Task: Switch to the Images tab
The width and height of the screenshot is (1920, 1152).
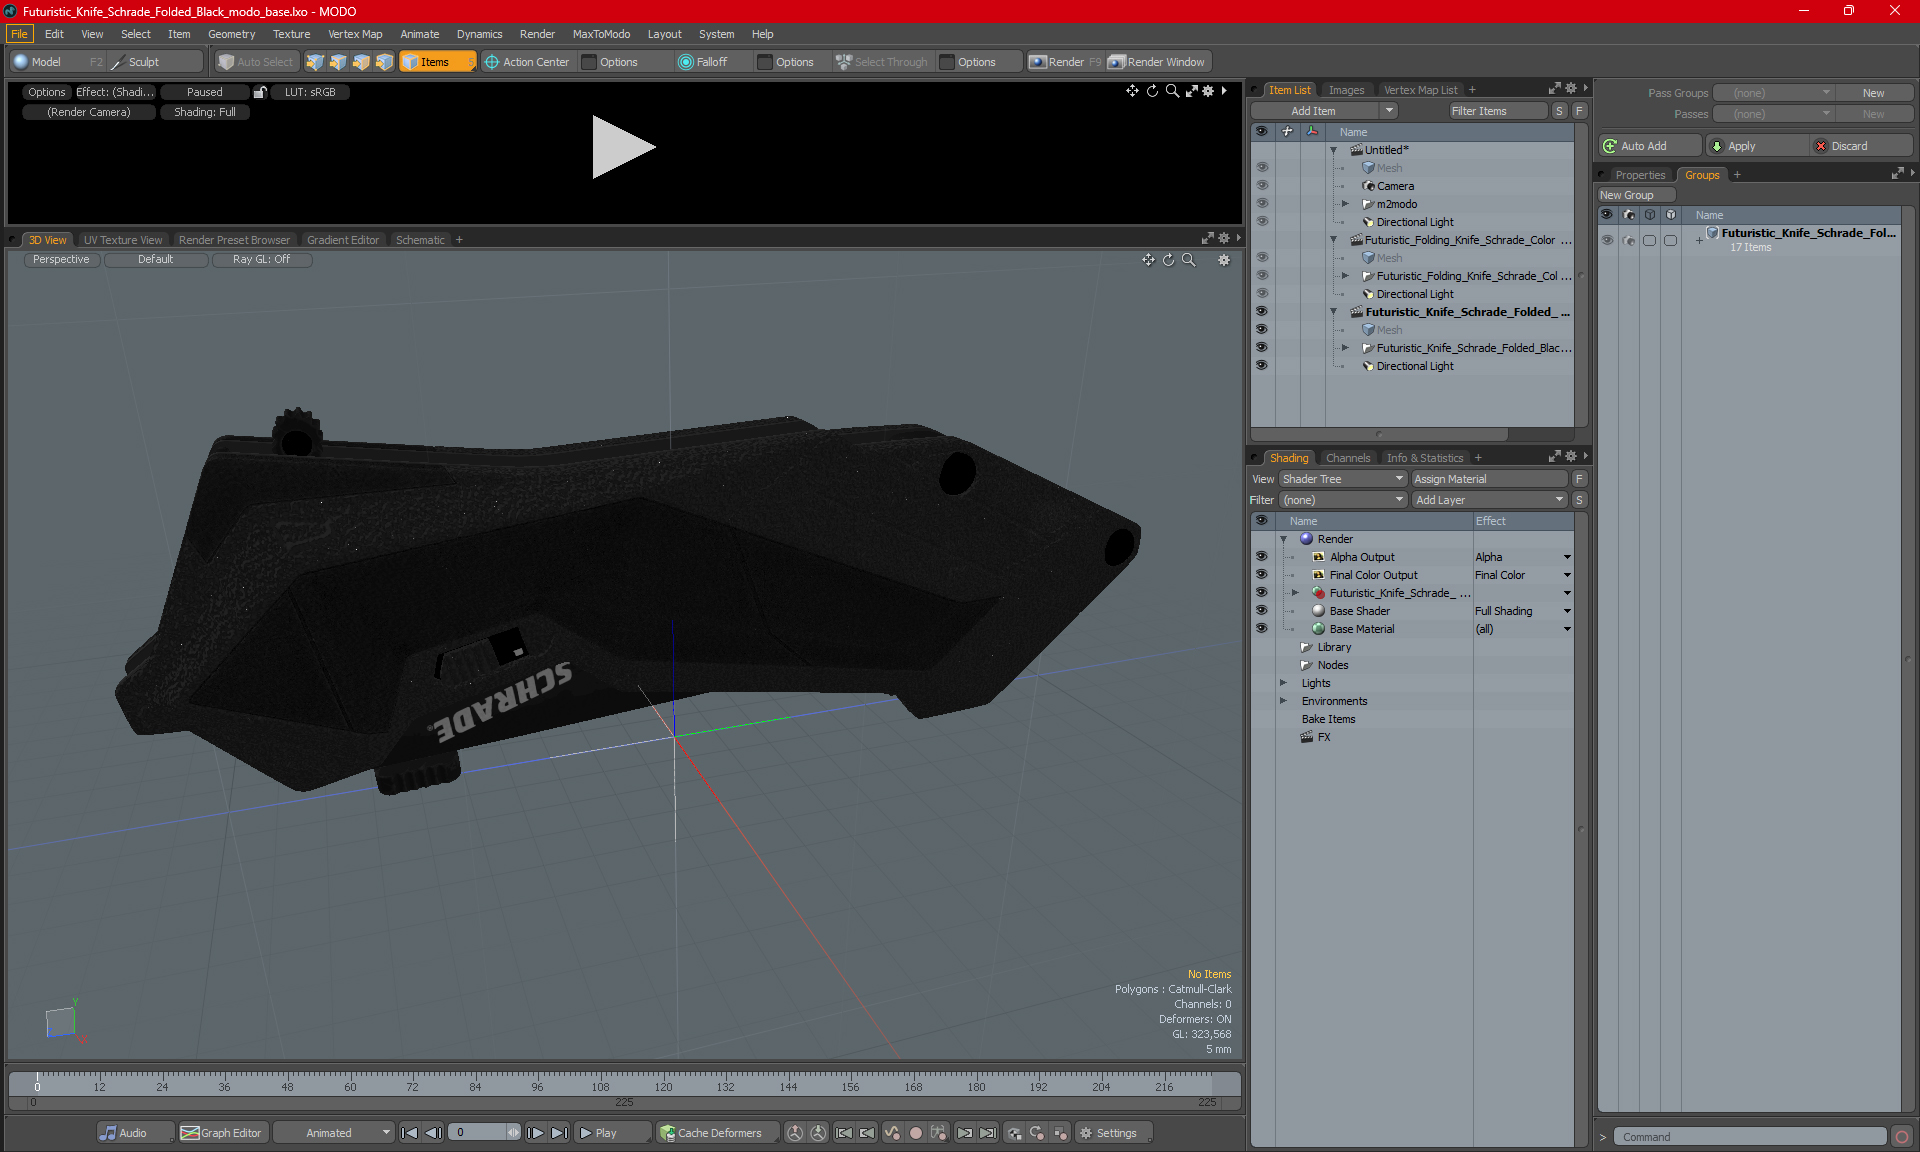Action: click(1346, 90)
